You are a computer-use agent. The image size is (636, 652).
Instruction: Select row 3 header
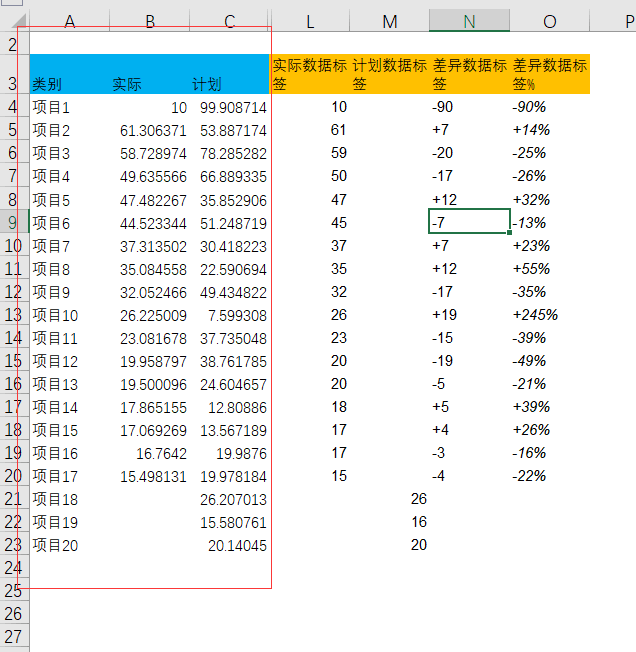click(x=15, y=75)
